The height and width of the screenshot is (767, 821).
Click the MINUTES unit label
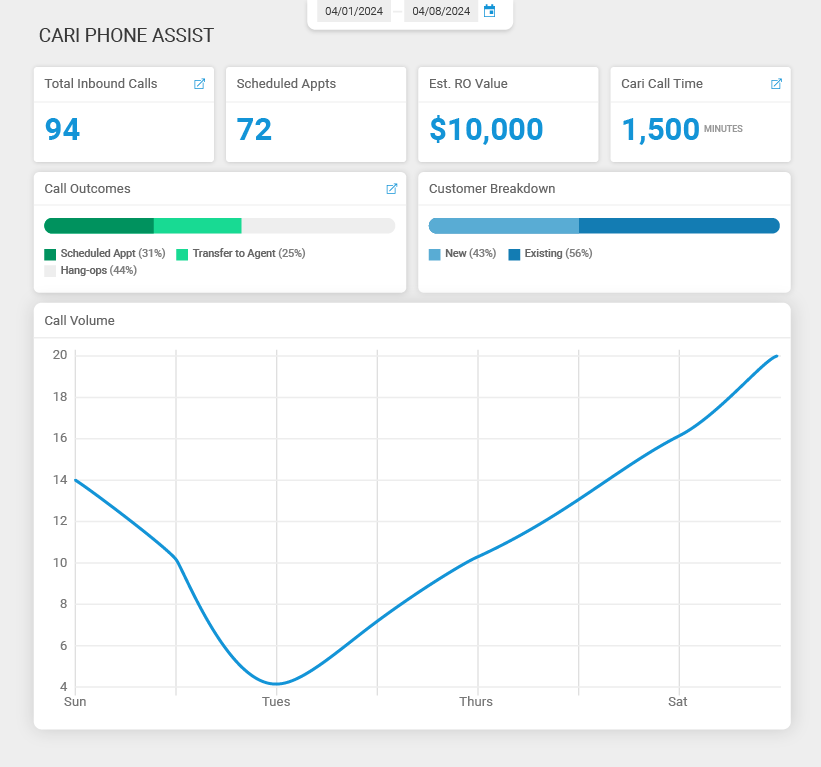click(723, 129)
